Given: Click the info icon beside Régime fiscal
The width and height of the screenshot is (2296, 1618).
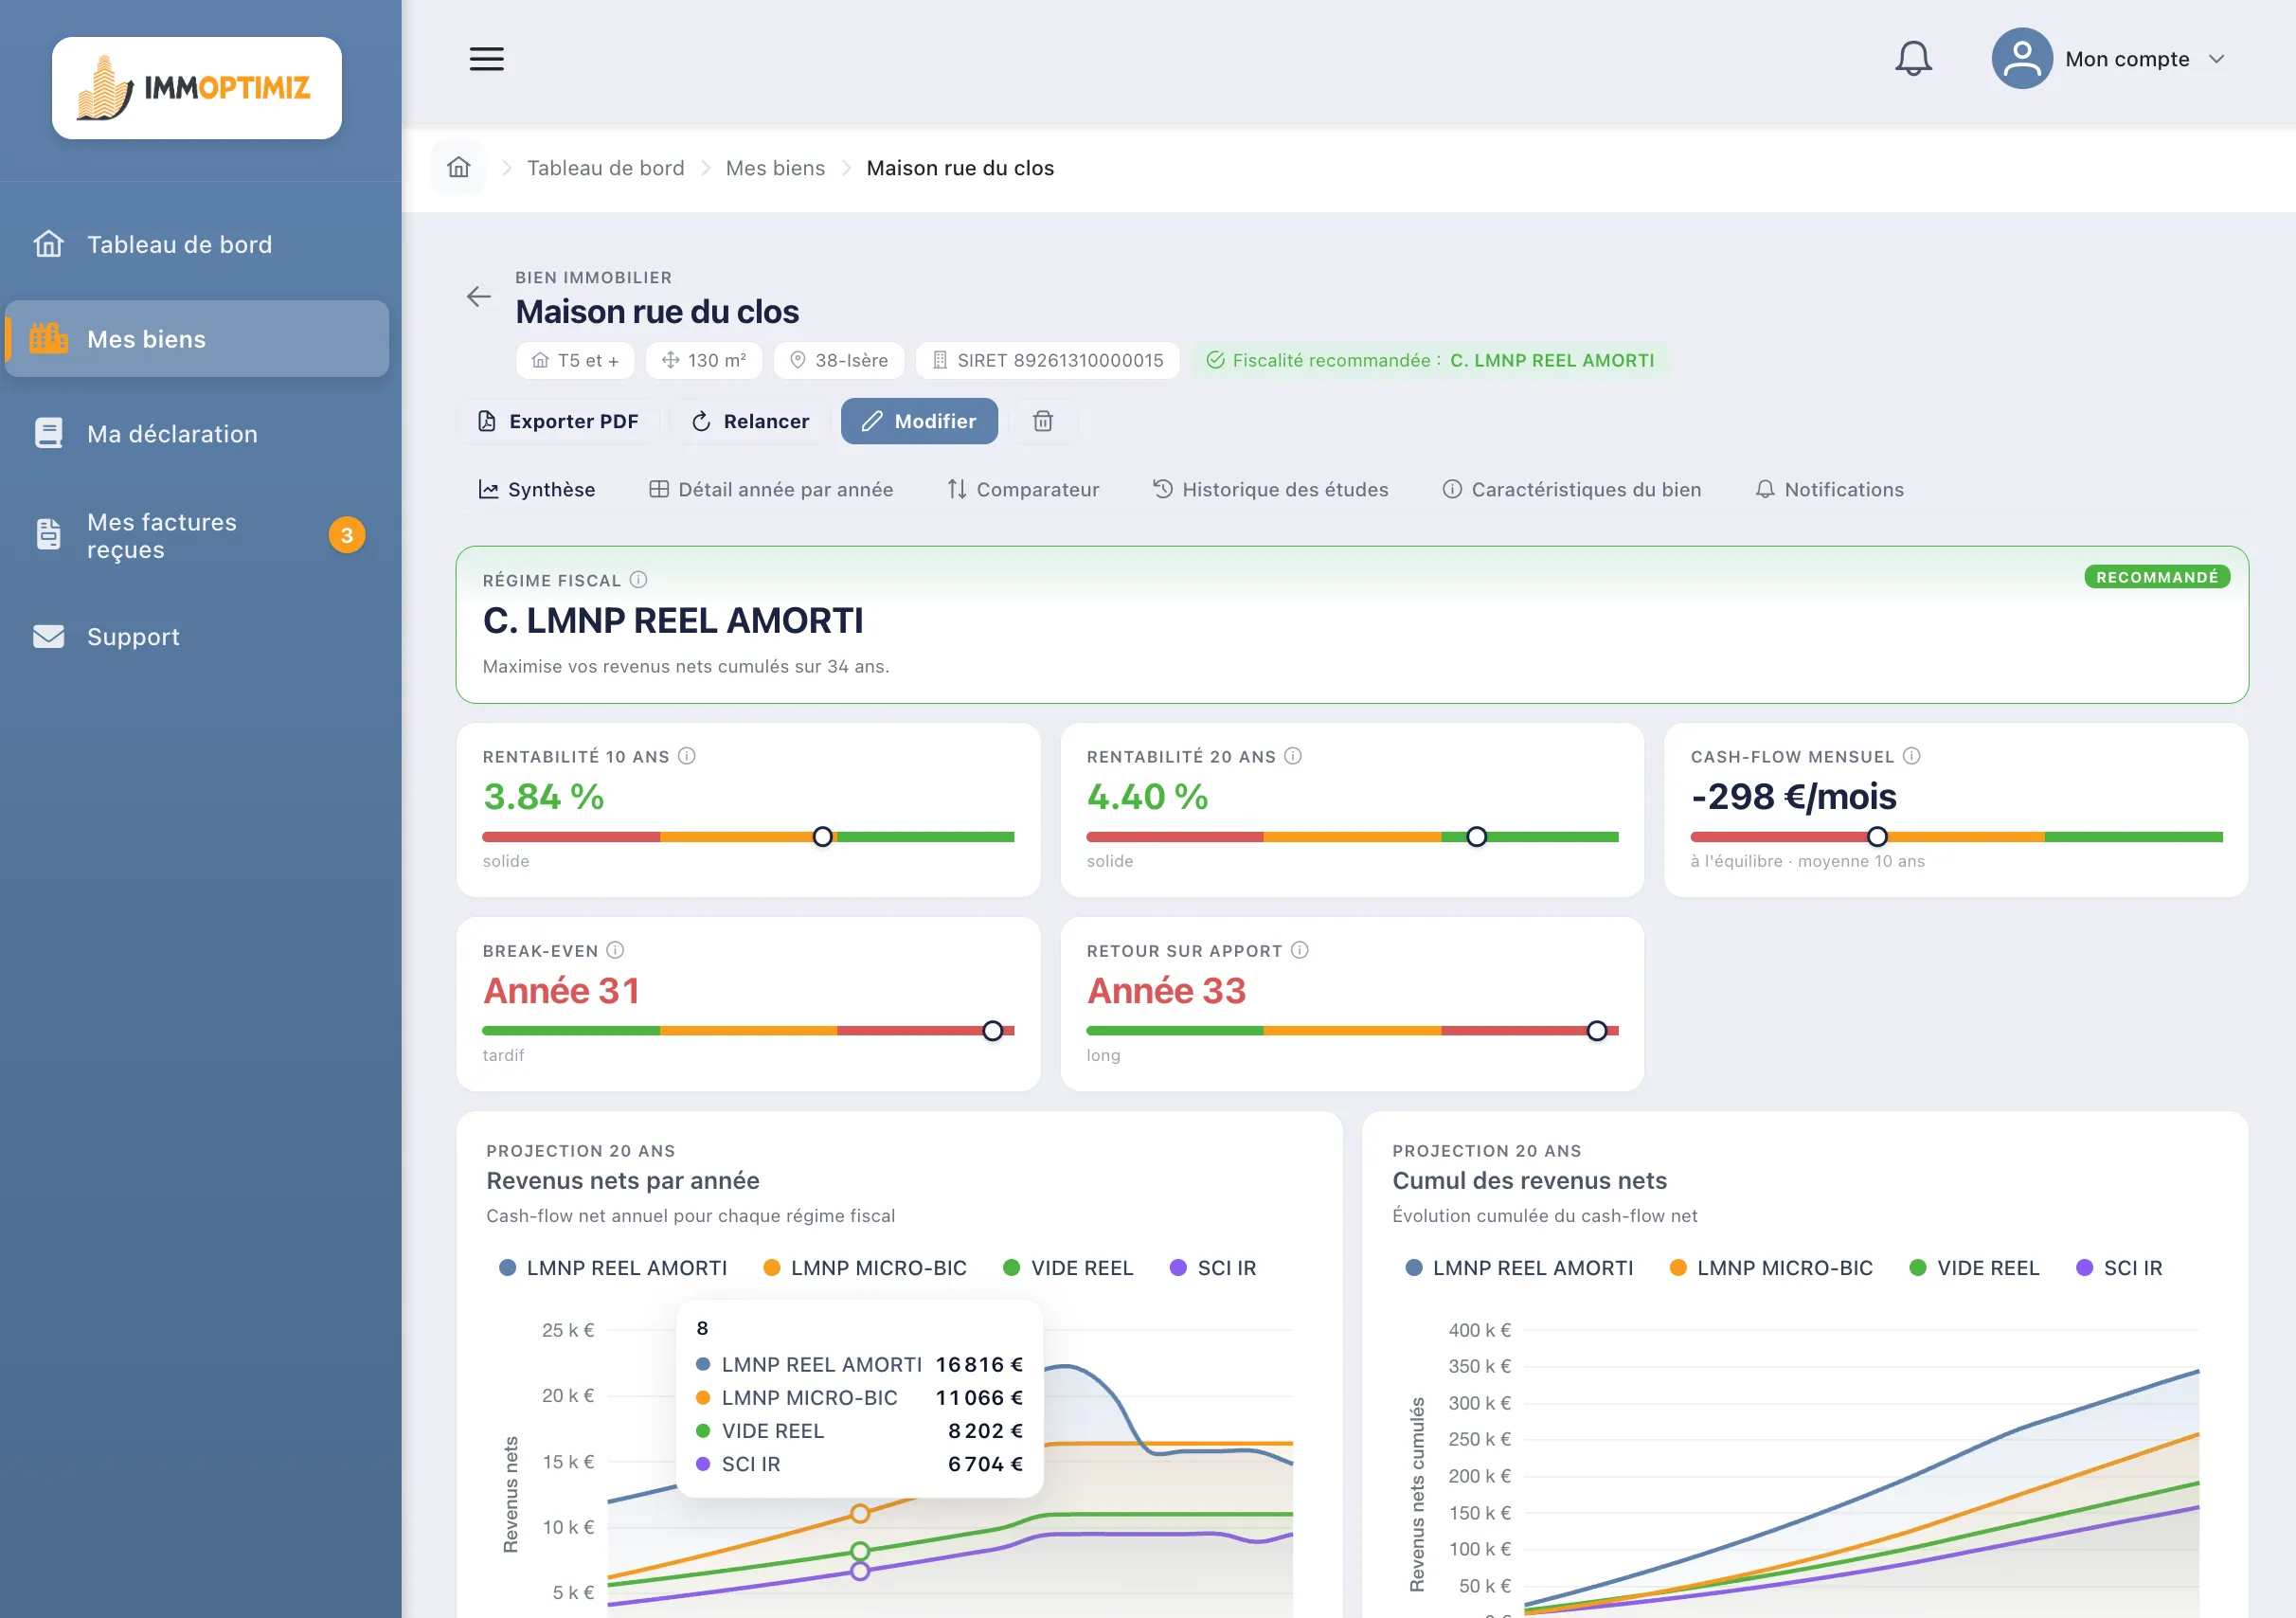Looking at the screenshot, I should 638,580.
